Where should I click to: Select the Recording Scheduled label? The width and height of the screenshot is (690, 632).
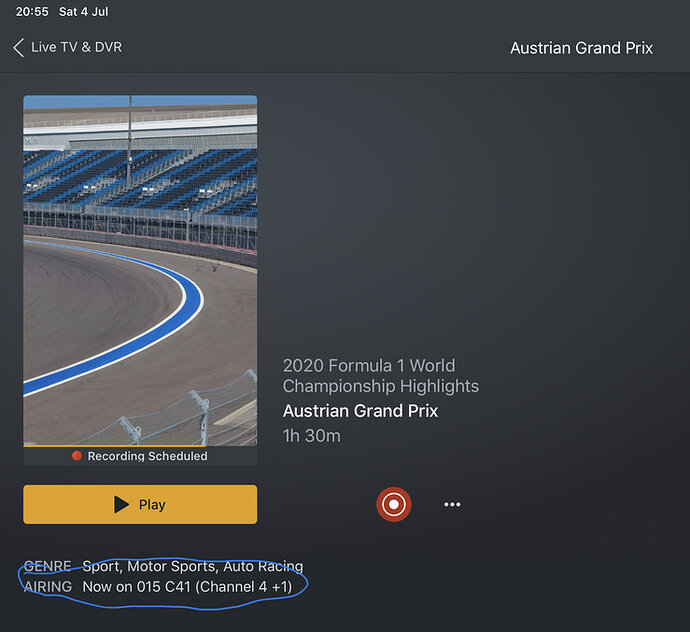pyautogui.click(x=147, y=456)
